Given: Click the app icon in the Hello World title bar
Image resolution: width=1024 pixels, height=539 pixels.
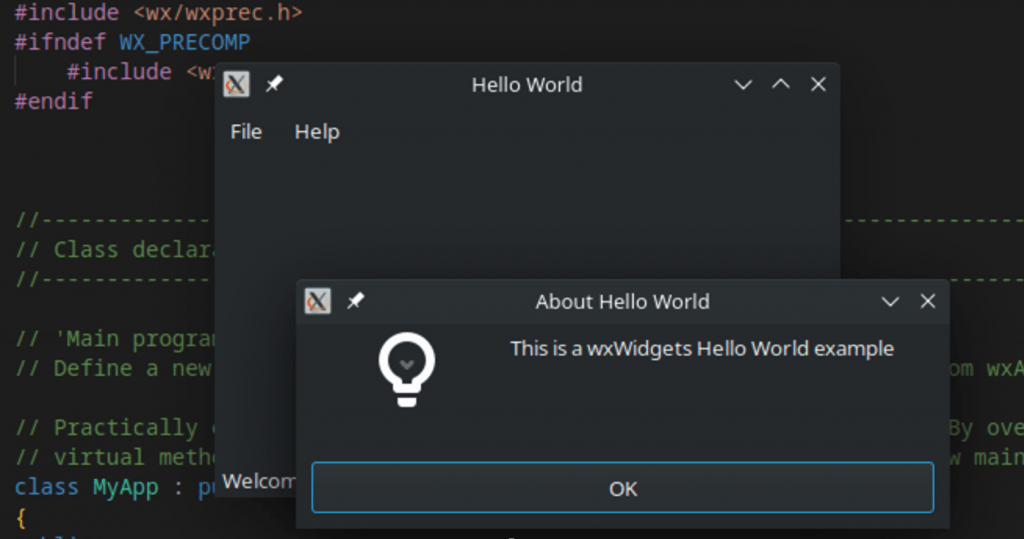Looking at the screenshot, I should tap(236, 84).
